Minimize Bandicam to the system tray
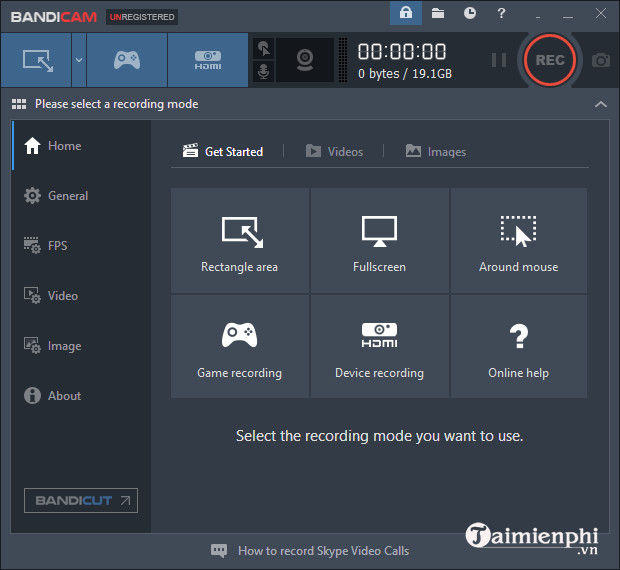This screenshot has height=570, width=620. coord(537,16)
